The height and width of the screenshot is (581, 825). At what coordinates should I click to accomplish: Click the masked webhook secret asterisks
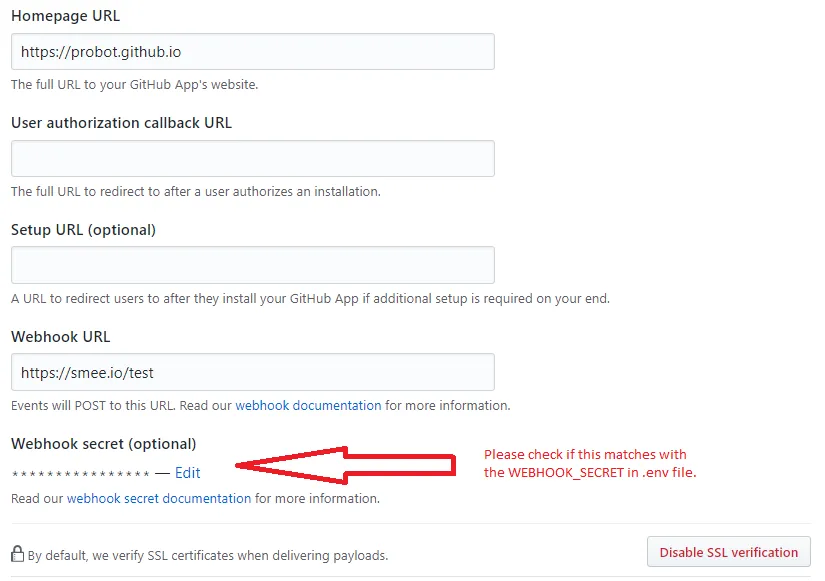pyautogui.click(x=80, y=474)
